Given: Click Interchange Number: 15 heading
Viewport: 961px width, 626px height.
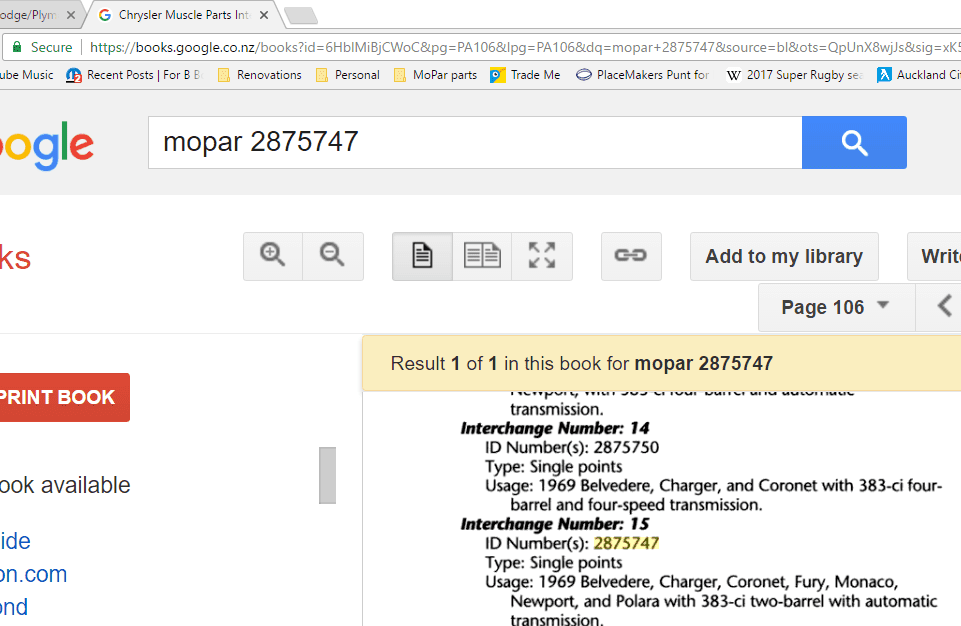Looking at the screenshot, I should [555, 524].
